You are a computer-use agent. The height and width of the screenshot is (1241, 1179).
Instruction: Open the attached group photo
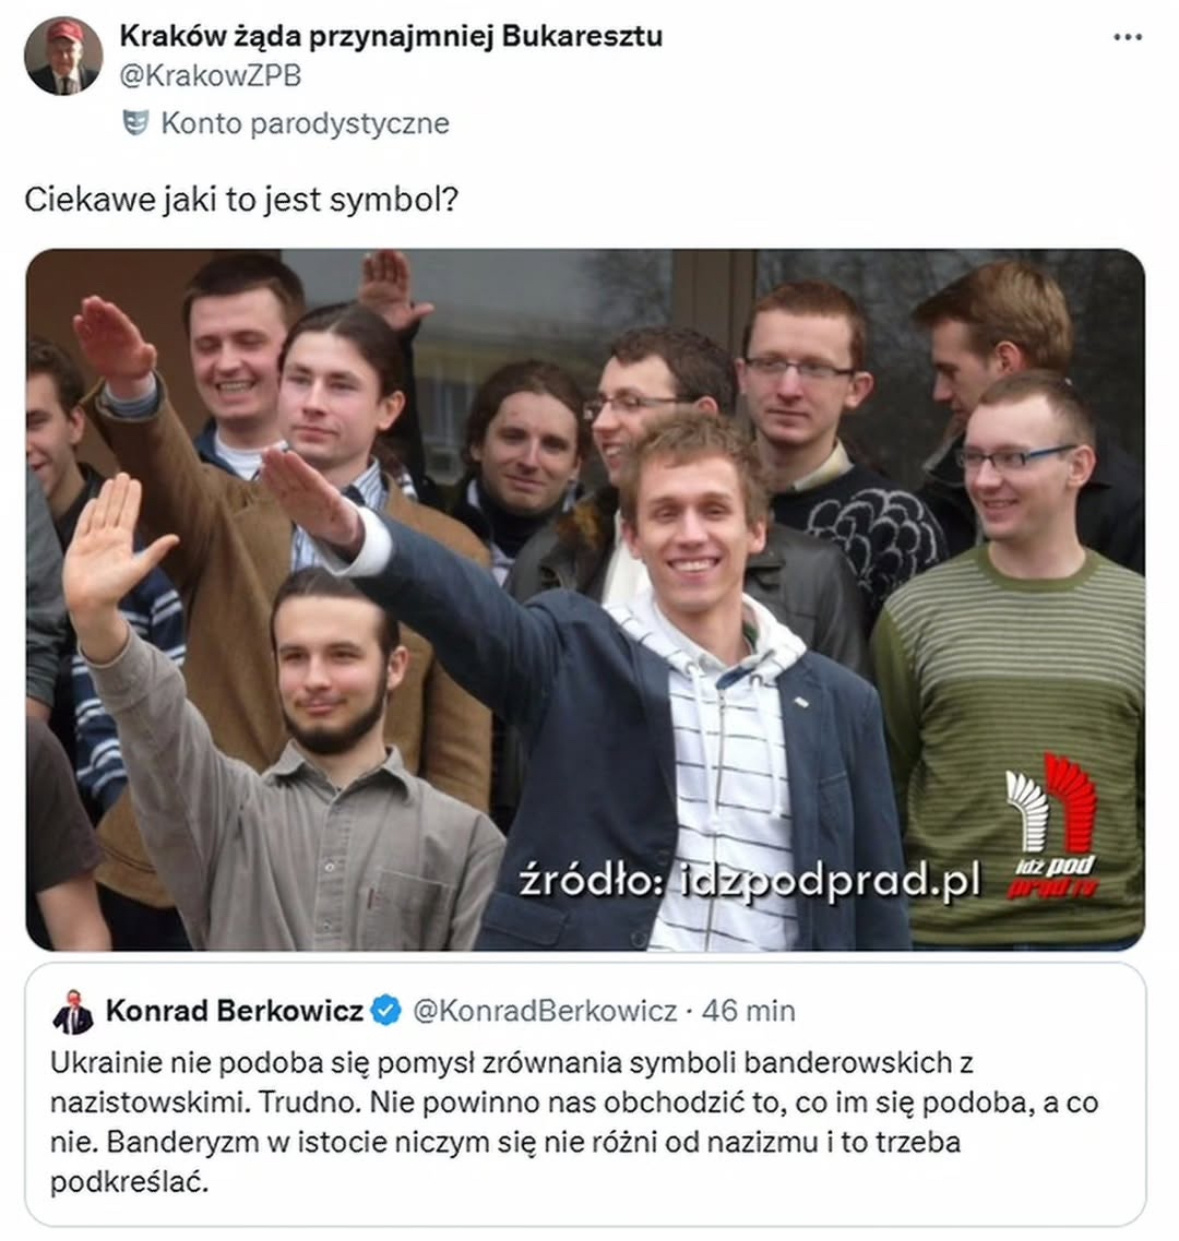pyautogui.click(x=585, y=599)
